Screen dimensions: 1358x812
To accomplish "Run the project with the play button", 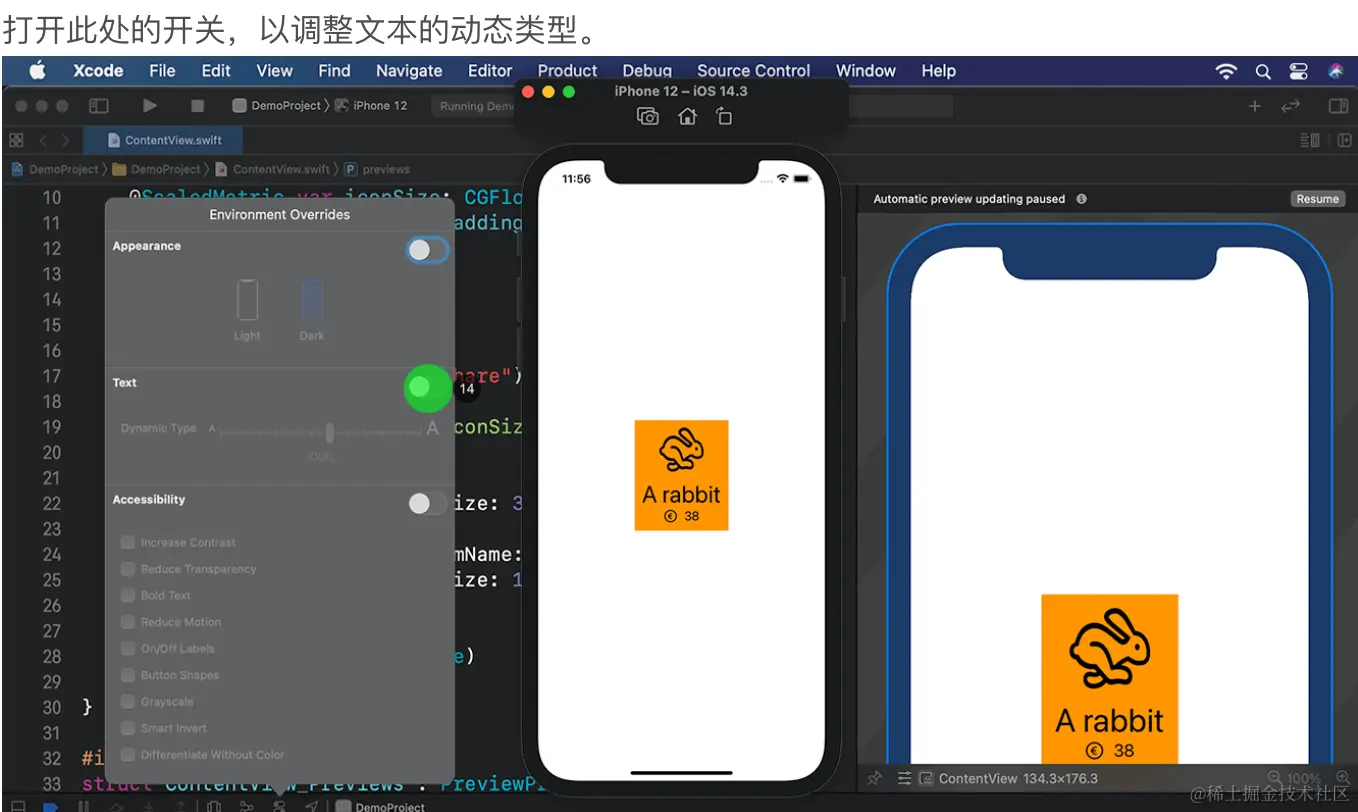I will click(150, 105).
